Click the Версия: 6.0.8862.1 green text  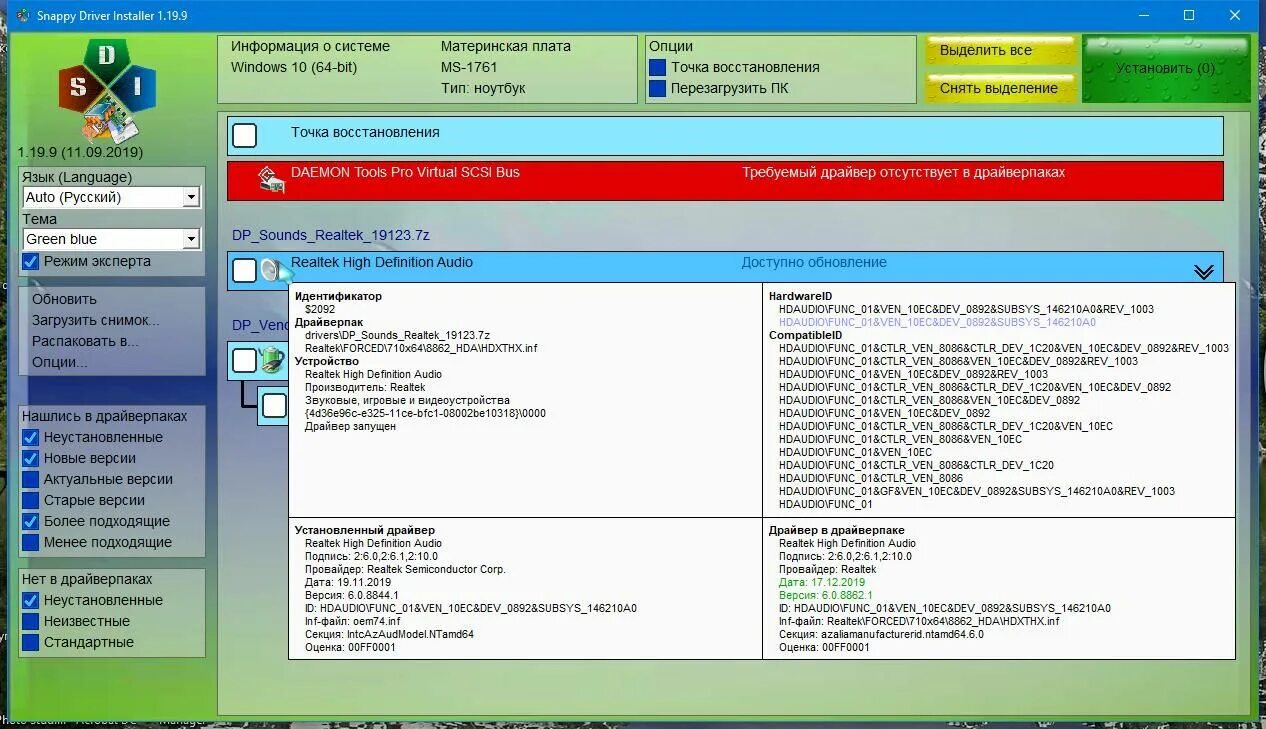point(826,595)
